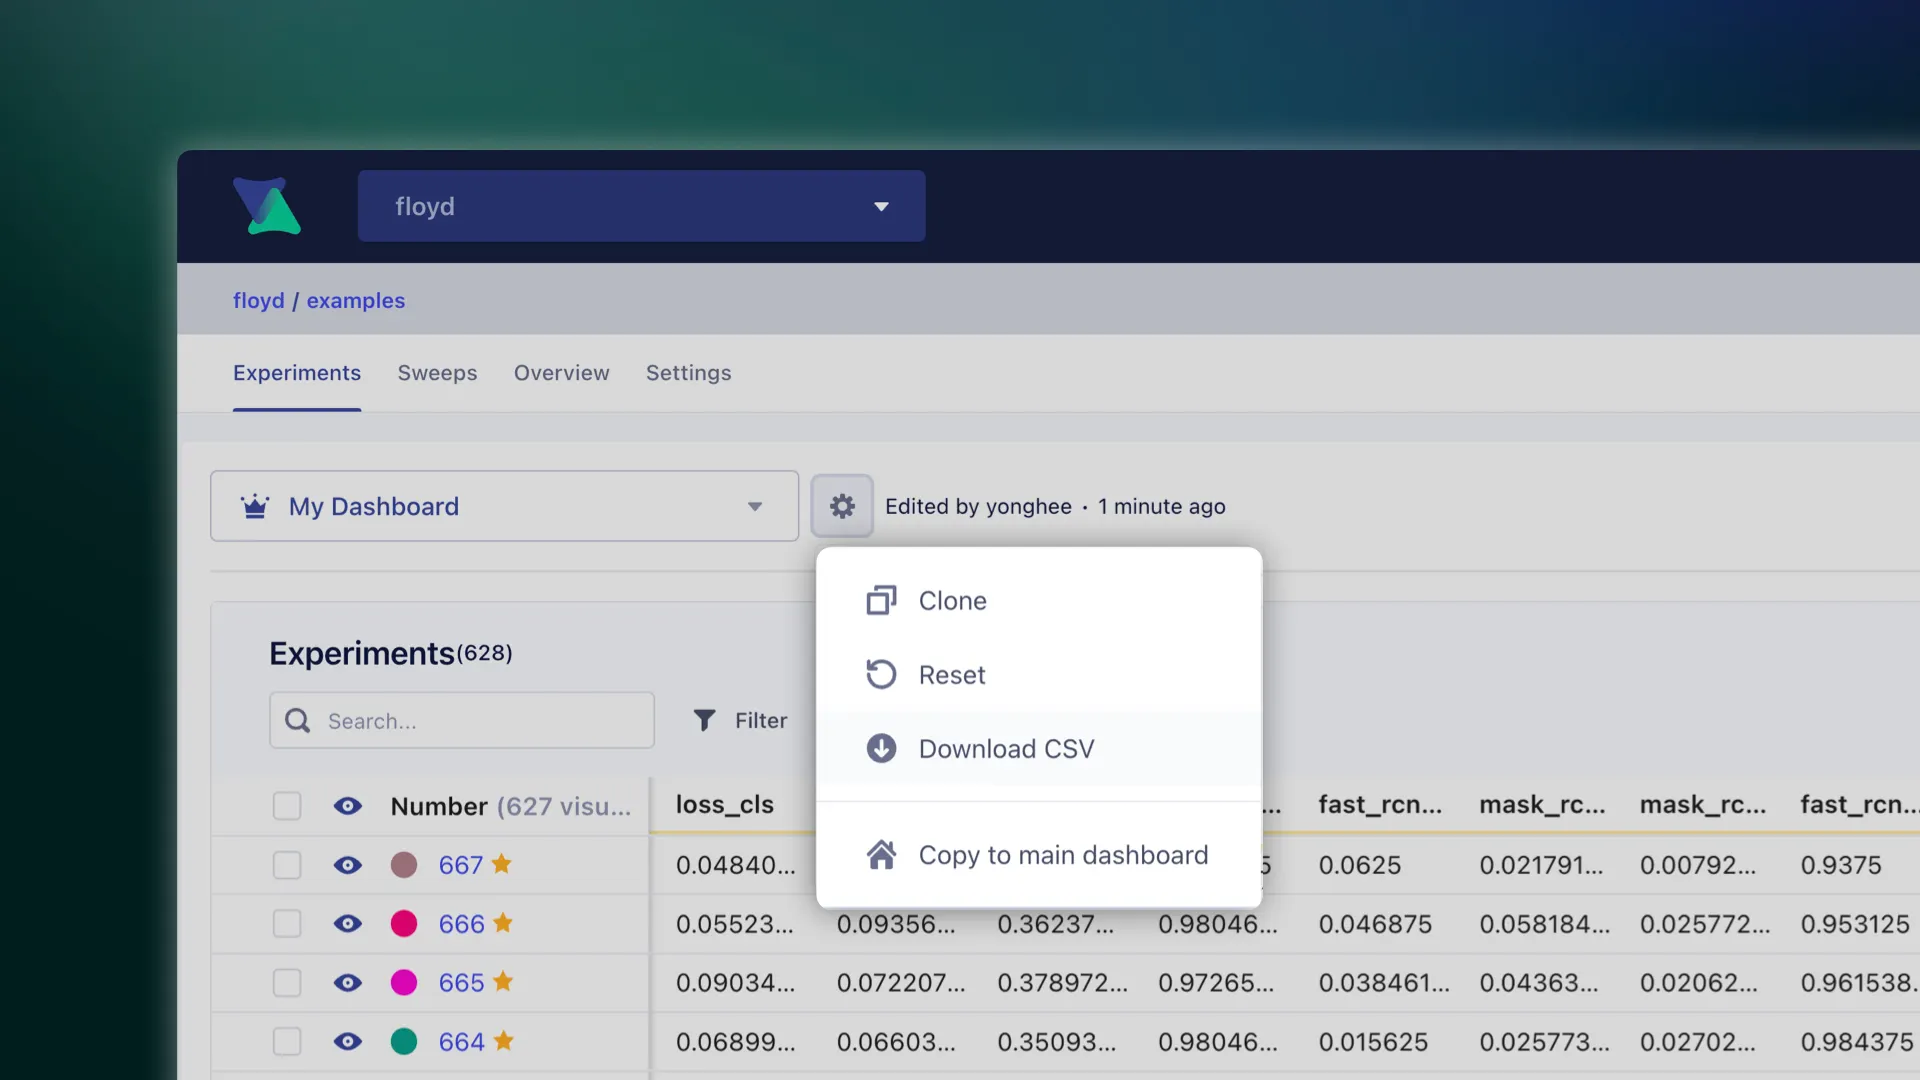
Task: Click the app logo in header
Action: [267, 206]
